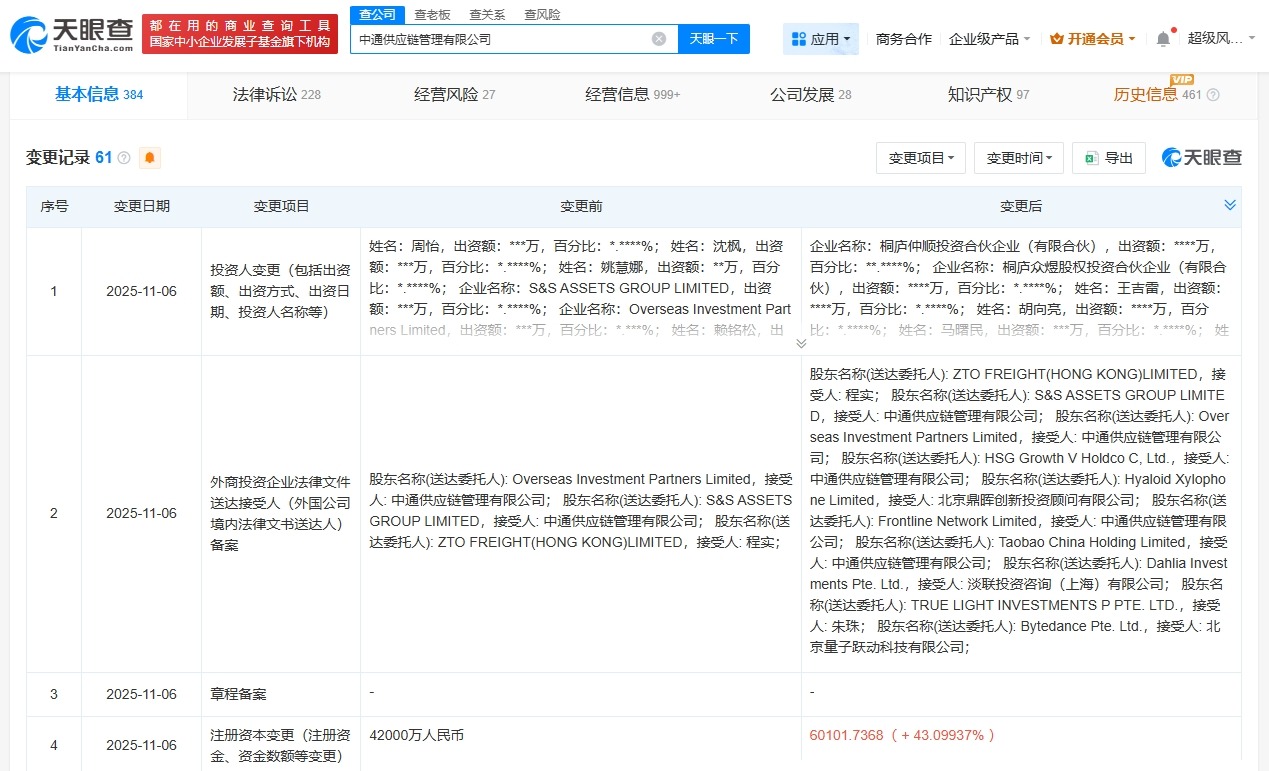Open the 历史信息 VIP tab
Image resolution: width=1269 pixels, height=771 pixels.
(x=1144, y=95)
